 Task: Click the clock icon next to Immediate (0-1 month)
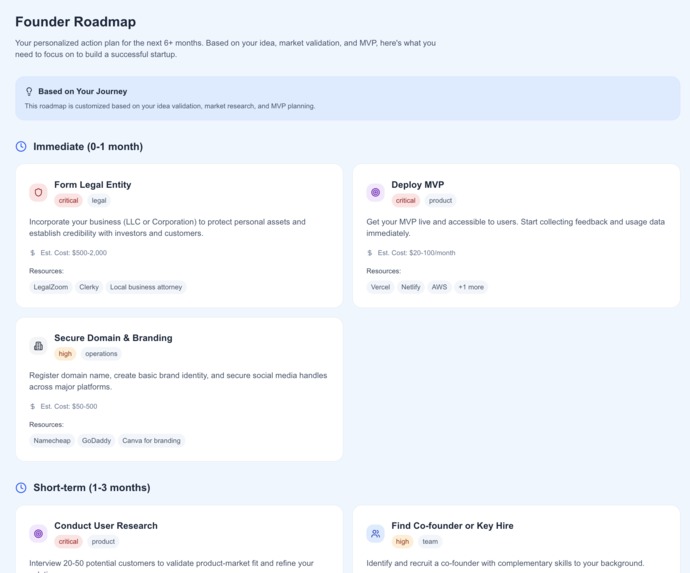click(21, 147)
